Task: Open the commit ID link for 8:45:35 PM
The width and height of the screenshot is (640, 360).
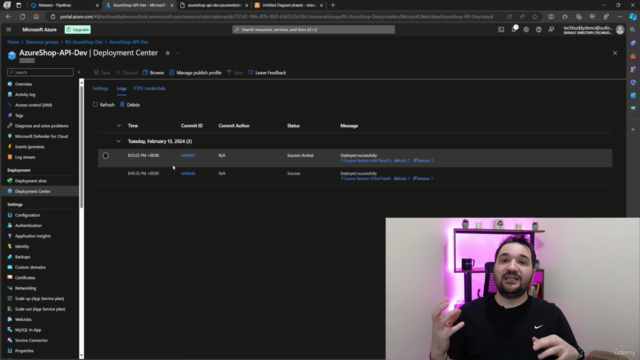Action: tap(188, 173)
